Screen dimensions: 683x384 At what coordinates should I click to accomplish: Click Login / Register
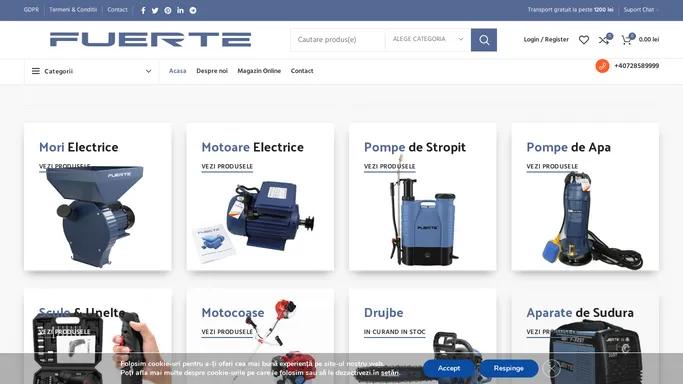[x=546, y=40]
